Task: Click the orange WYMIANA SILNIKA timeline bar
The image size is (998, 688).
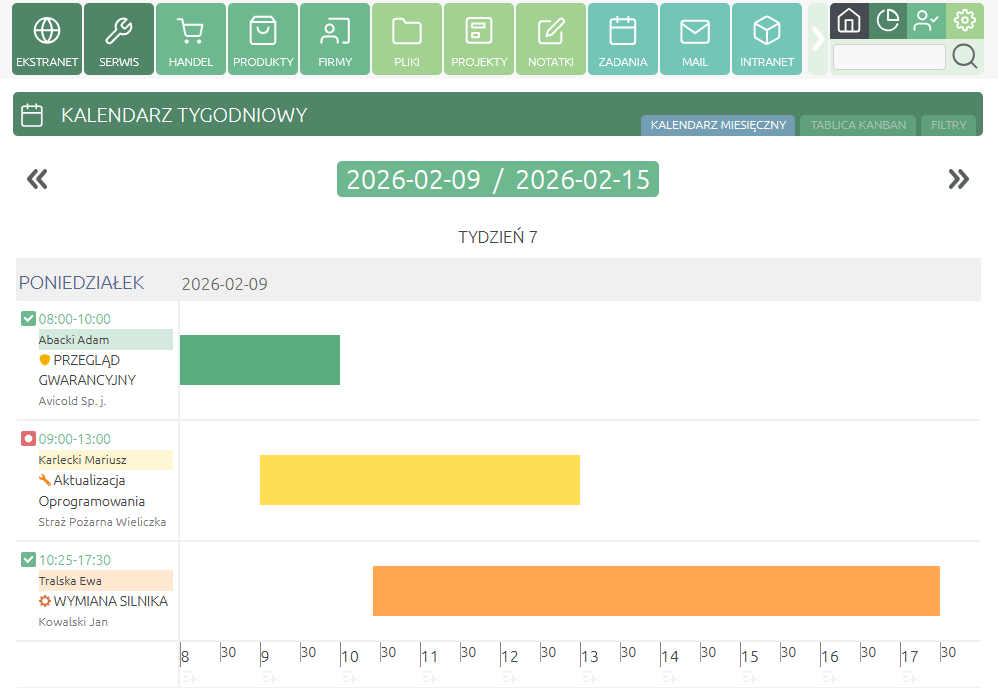Action: click(656, 591)
